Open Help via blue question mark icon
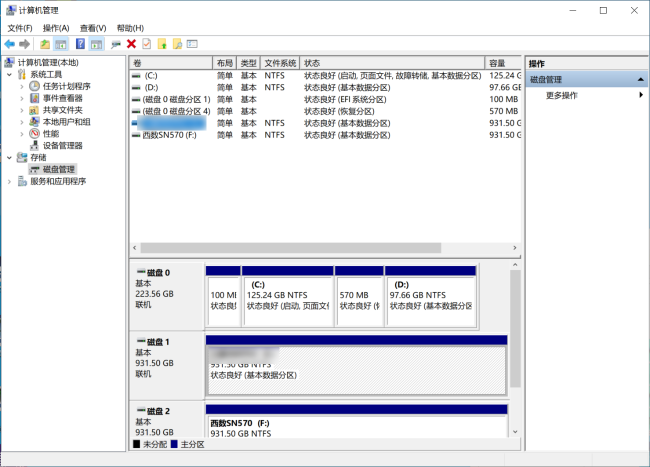Viewport: 650px width, 467px height. (80, 44)
